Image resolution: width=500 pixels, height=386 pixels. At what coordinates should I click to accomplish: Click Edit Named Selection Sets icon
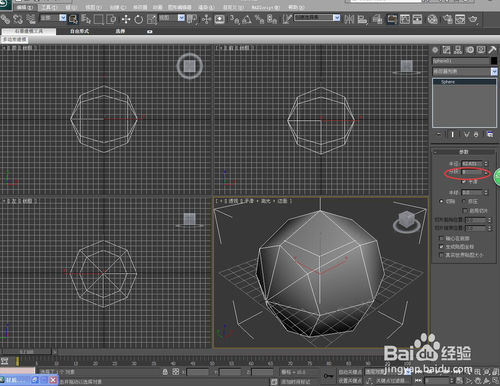coord(287,19)
